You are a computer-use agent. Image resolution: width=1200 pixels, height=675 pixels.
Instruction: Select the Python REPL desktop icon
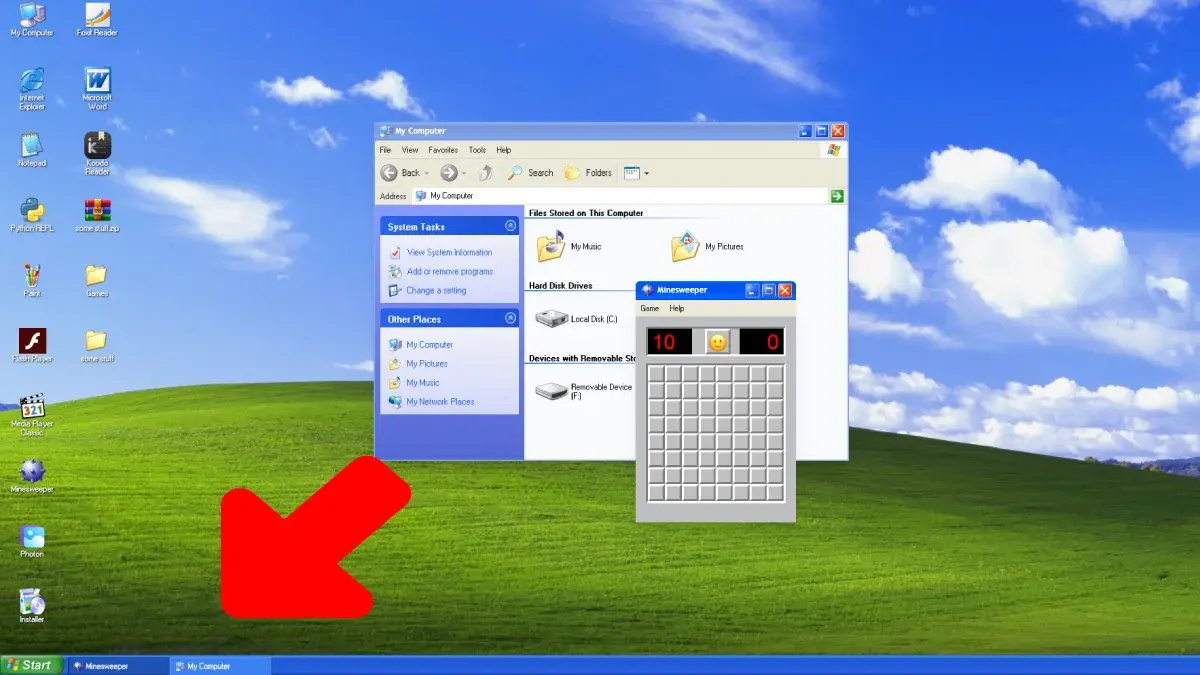(32, 215)
